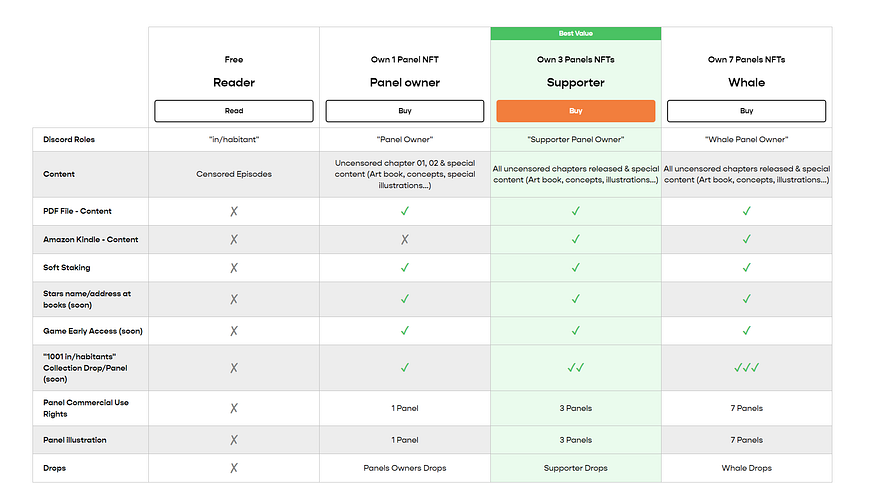Click X mark in Reader Drops row
The image size is (875, 484).
pyautogui.click(x=234, y=468)
